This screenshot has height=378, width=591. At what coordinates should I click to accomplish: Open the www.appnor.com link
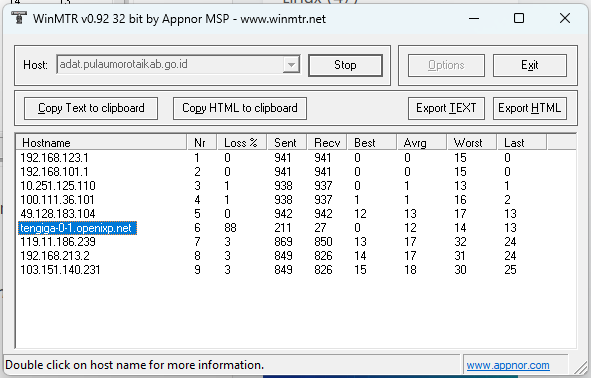click(508, 365)
